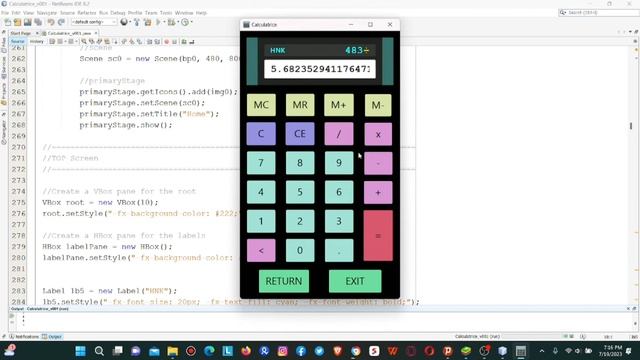
Task: Open Twitter from taskbar
Action: [x=319, y=351]
